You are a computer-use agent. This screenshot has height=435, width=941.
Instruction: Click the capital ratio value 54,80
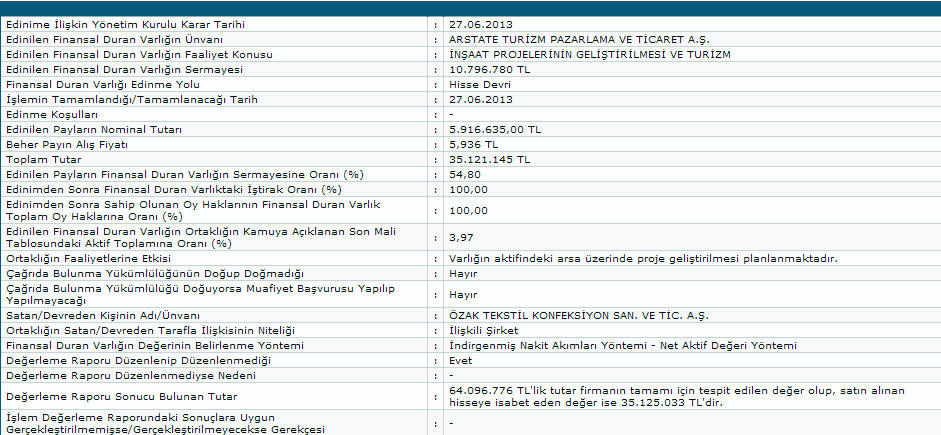465,174
